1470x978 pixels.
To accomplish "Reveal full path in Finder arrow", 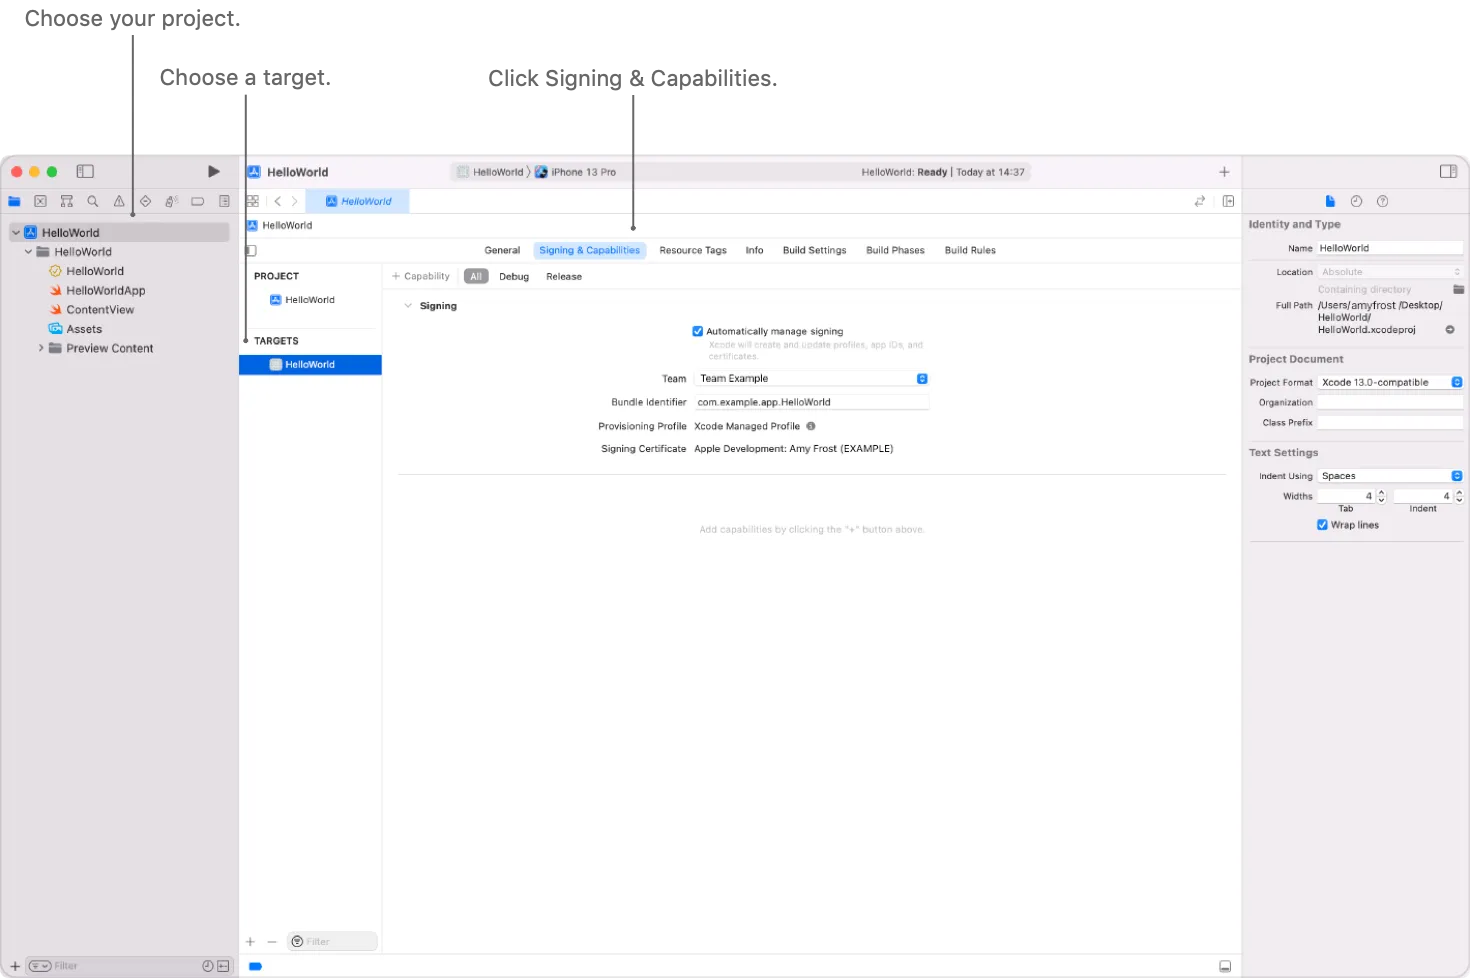I will click(1450, 329).
